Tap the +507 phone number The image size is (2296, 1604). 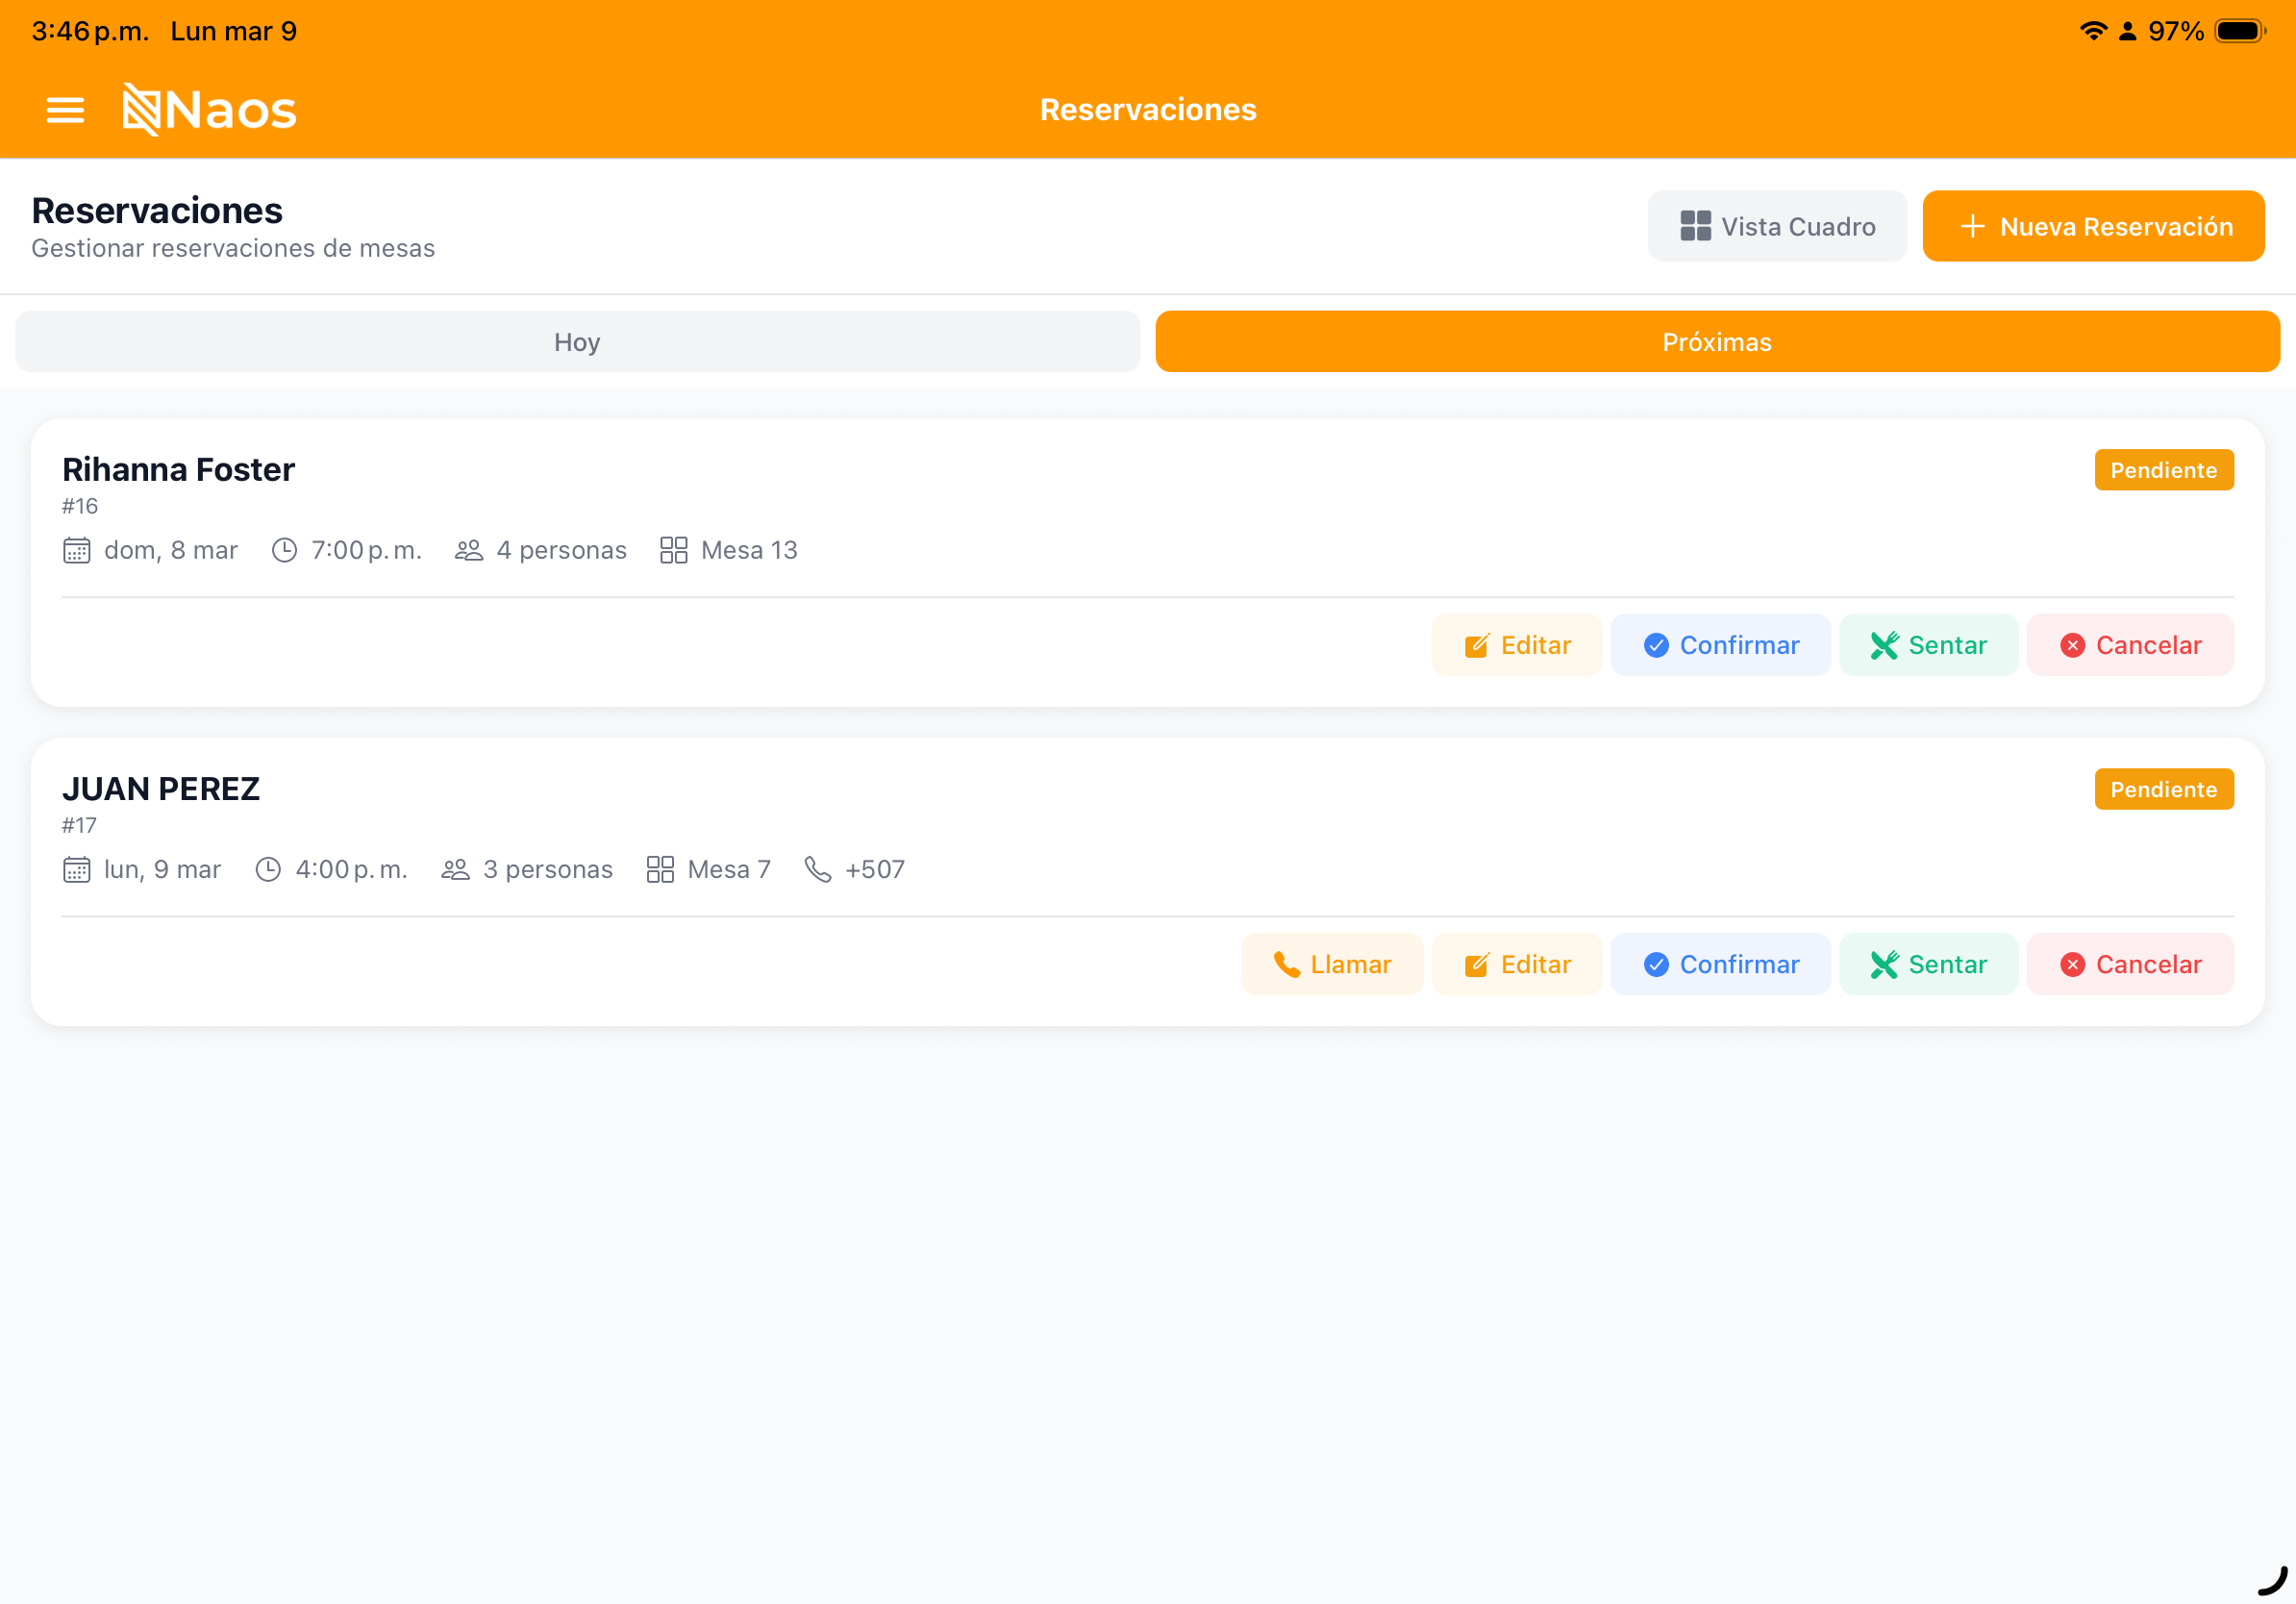pyautogui.click(x=873, y=869)
